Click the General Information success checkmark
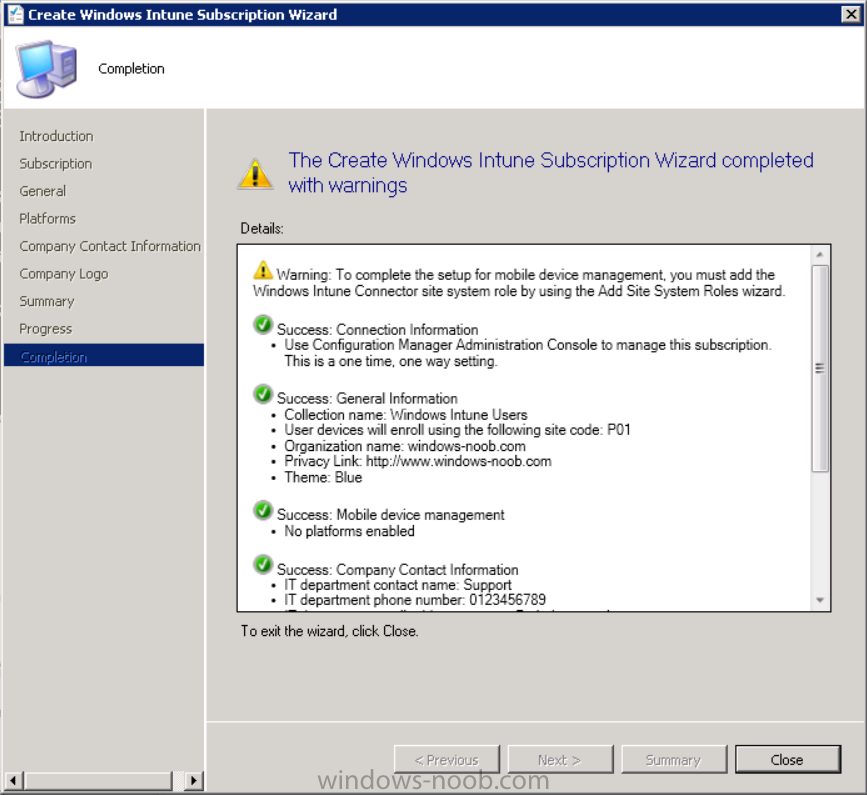867x795 pixels. click(263, 394)
